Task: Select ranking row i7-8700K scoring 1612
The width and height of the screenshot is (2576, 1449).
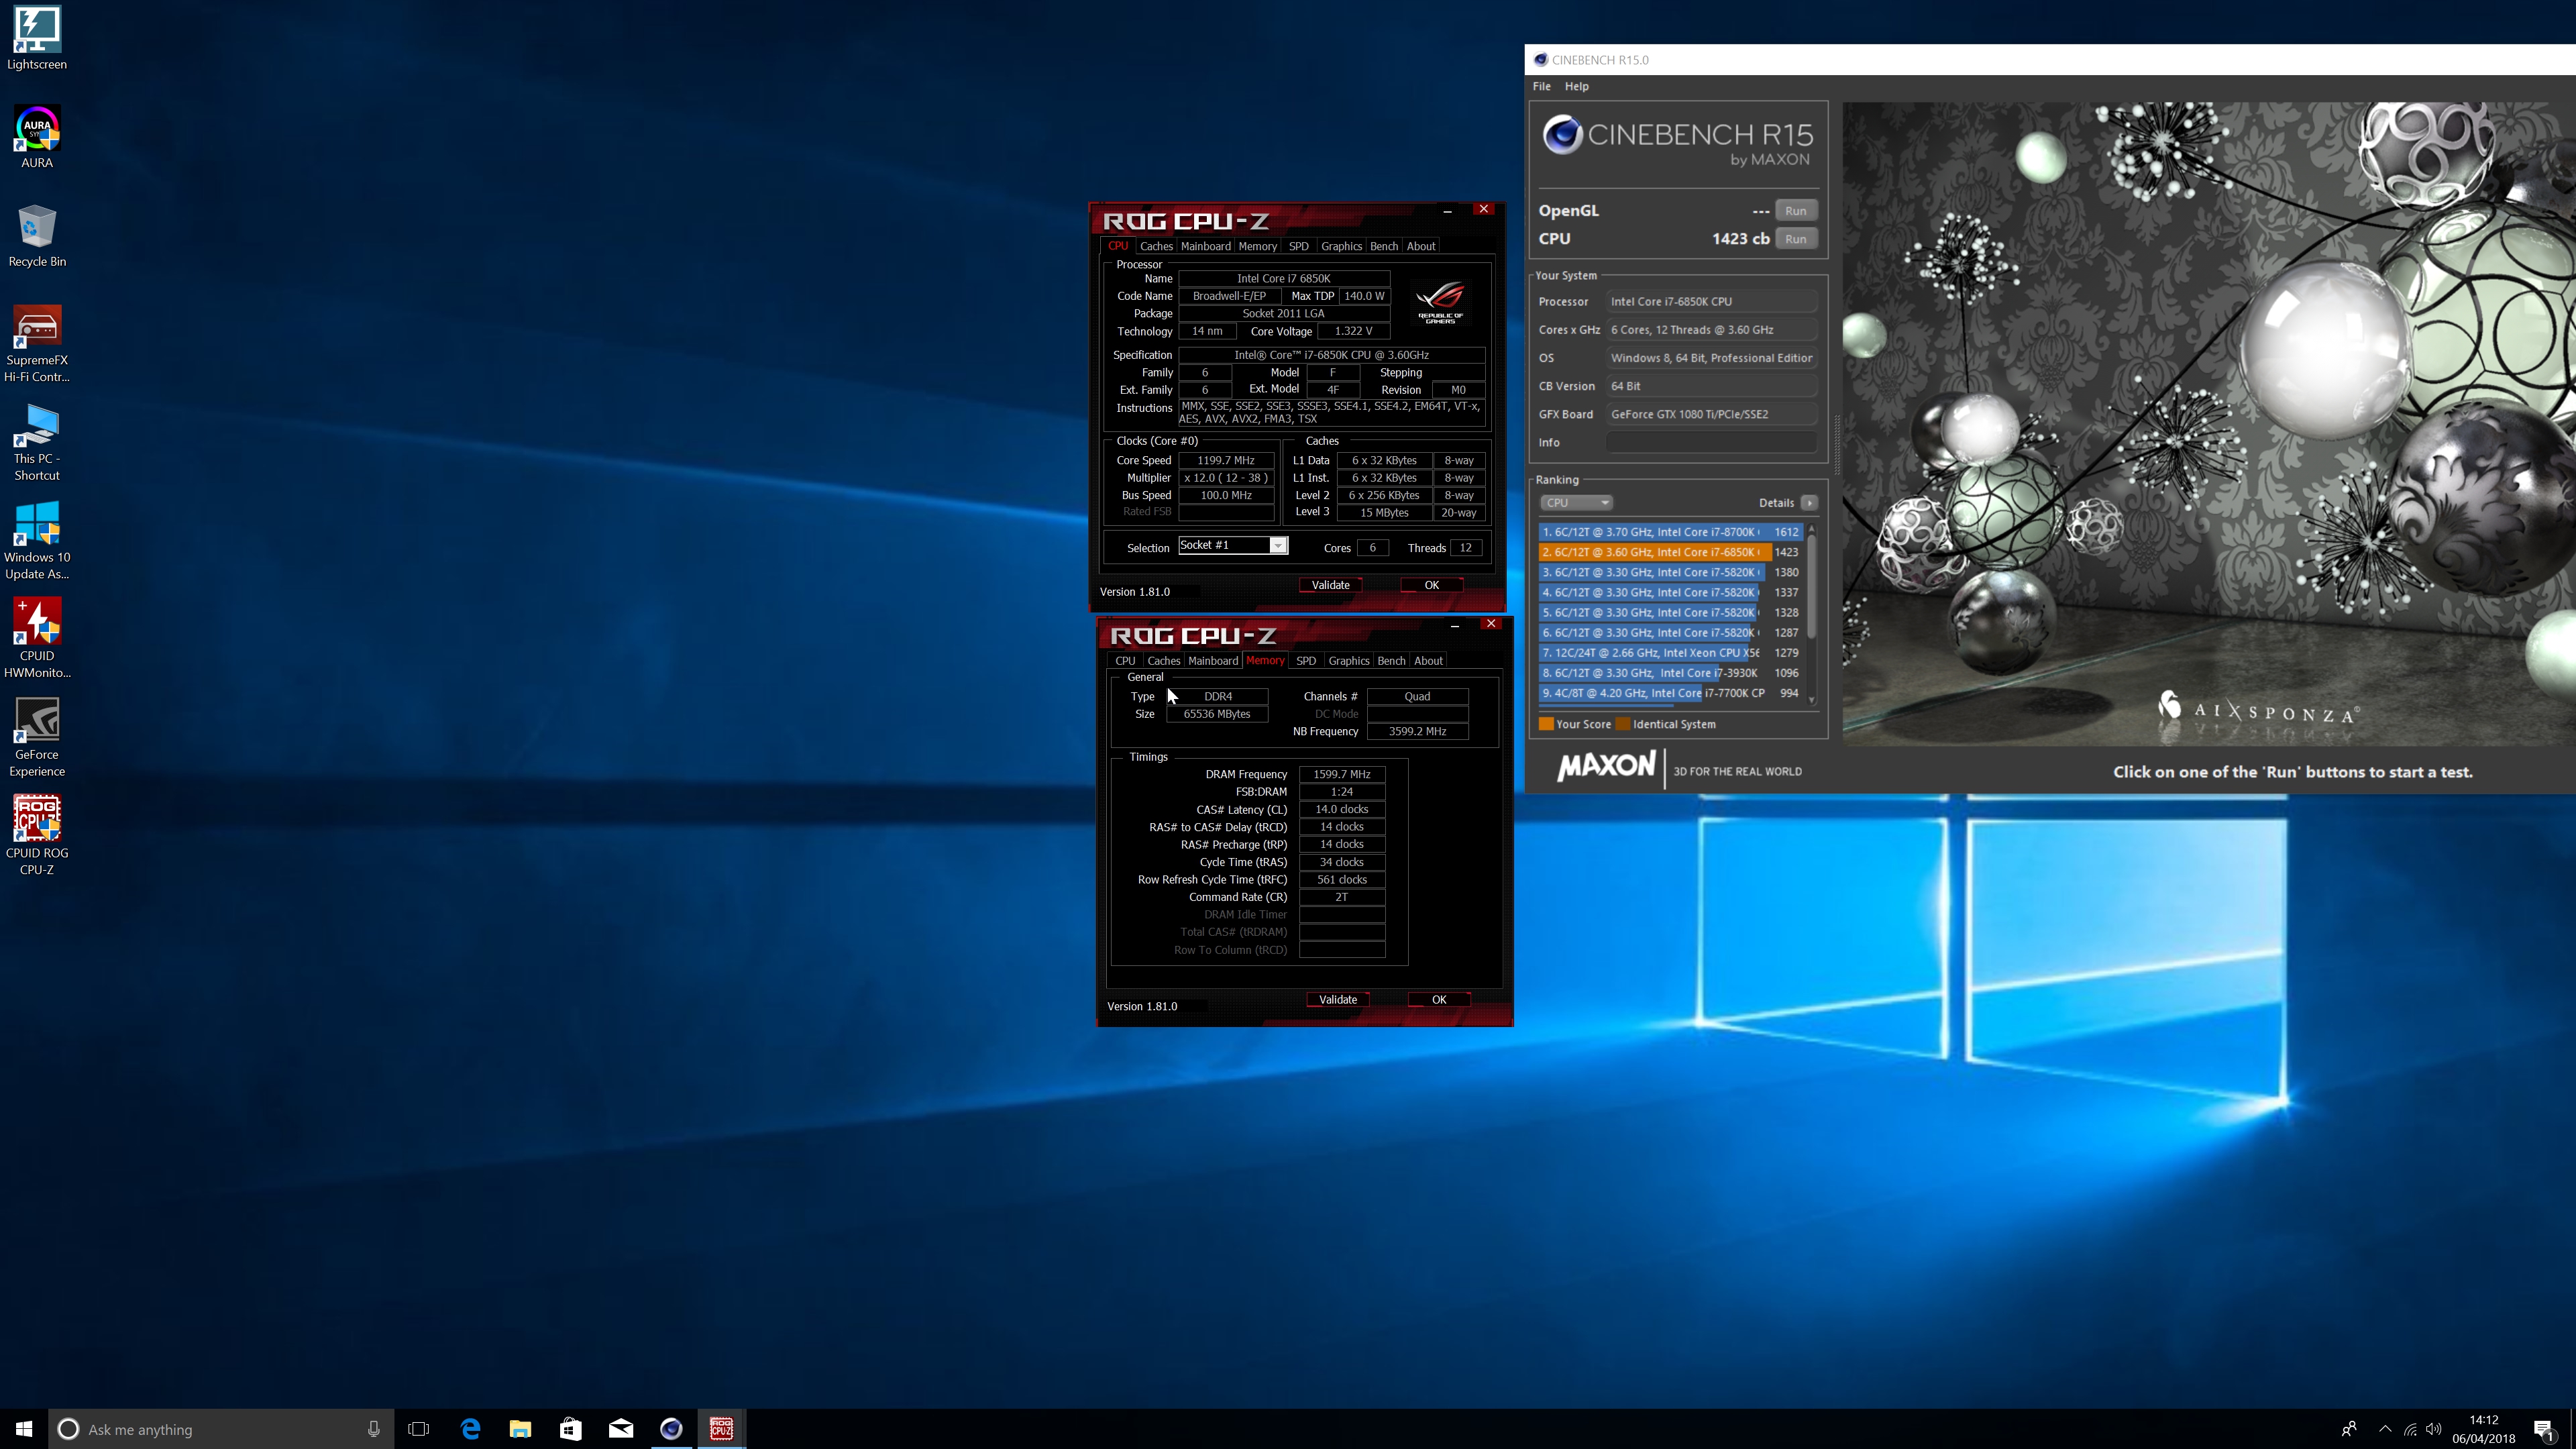Action: point(1670,532)
